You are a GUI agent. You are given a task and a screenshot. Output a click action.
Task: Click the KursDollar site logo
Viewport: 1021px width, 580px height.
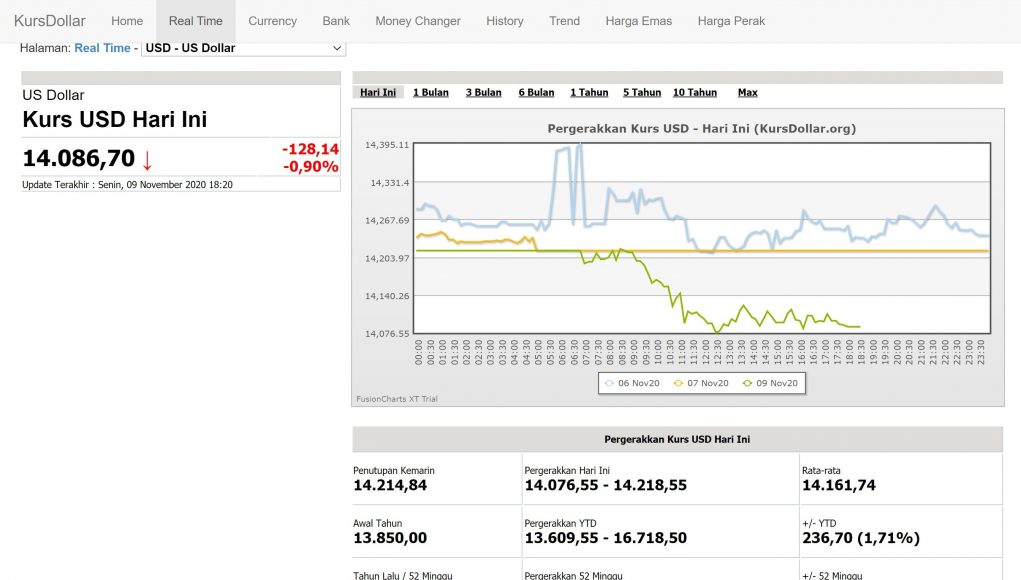coord(50,21)
